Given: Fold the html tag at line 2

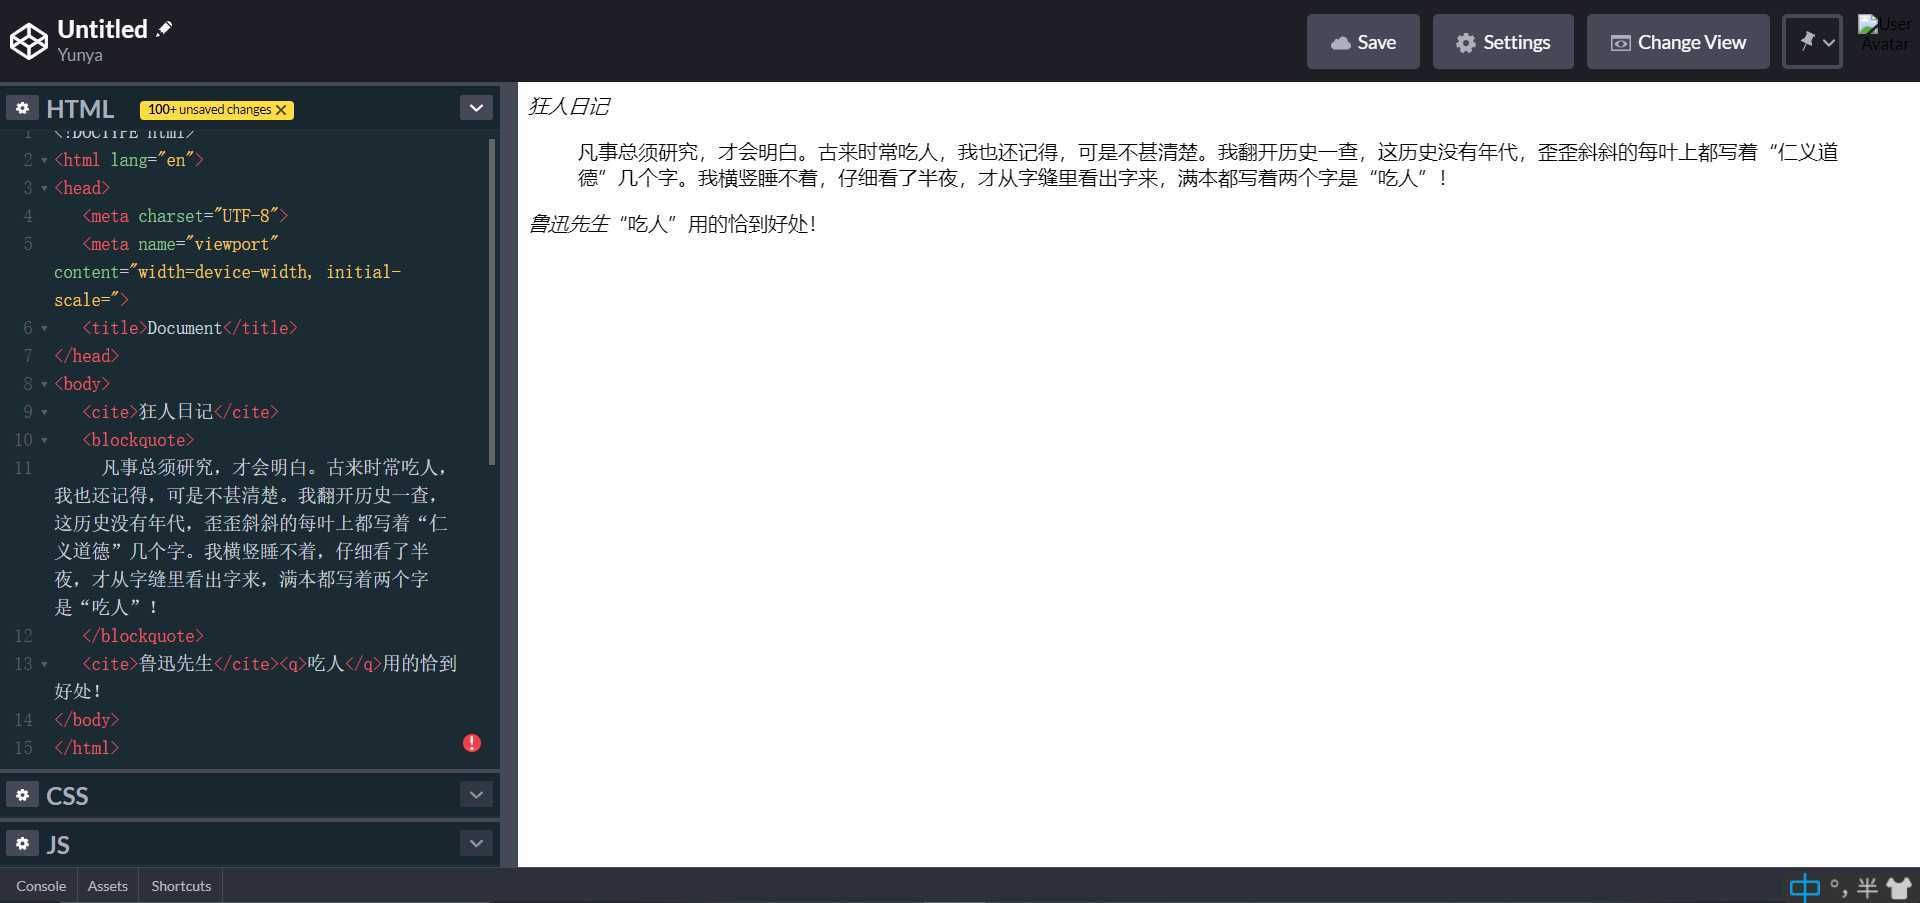Looking at the screenshot, I should pos(44,160).
